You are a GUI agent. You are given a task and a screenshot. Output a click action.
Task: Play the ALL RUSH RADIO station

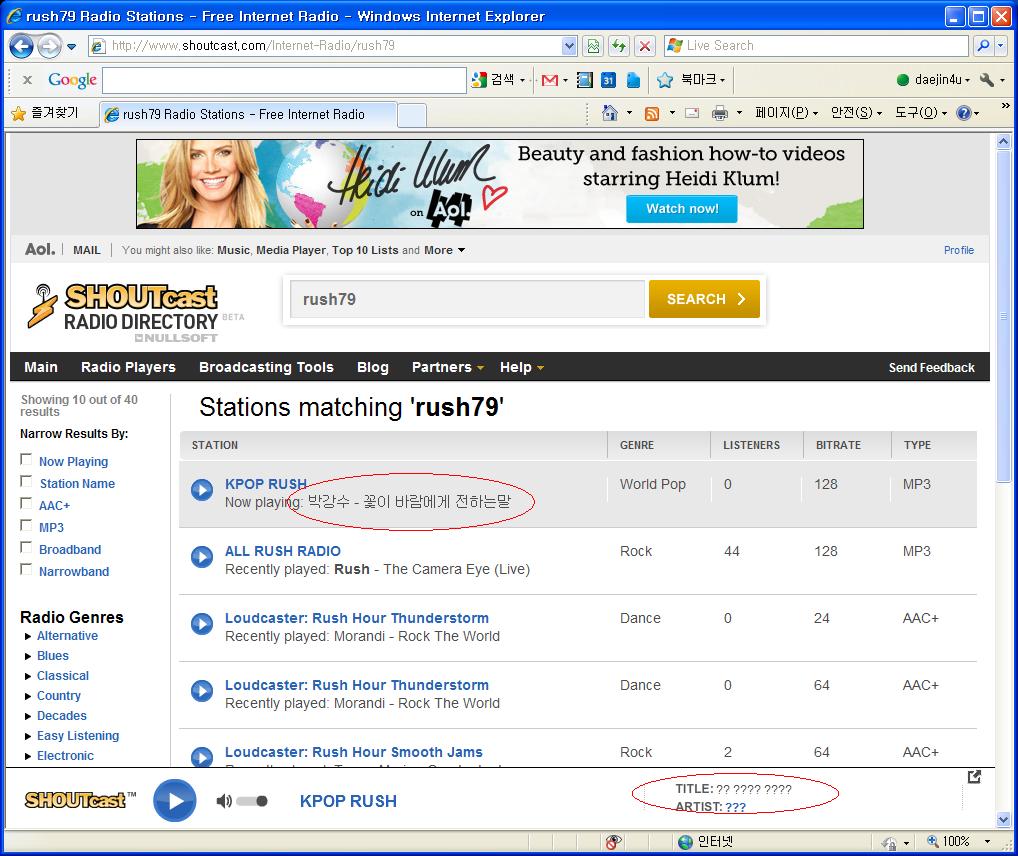(x=202, y=557)
